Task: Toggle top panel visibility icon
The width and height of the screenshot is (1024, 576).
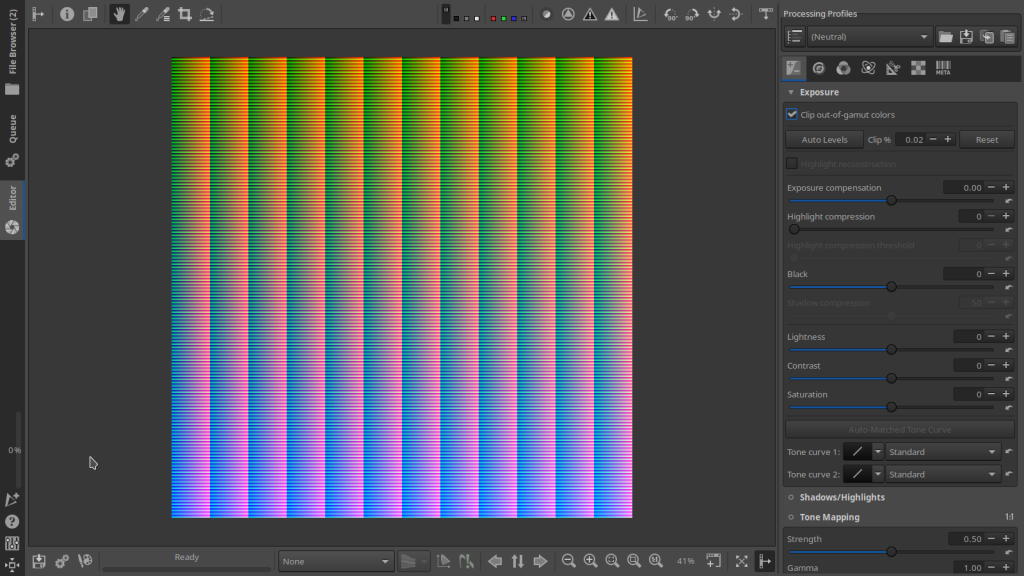Action: 765,14
